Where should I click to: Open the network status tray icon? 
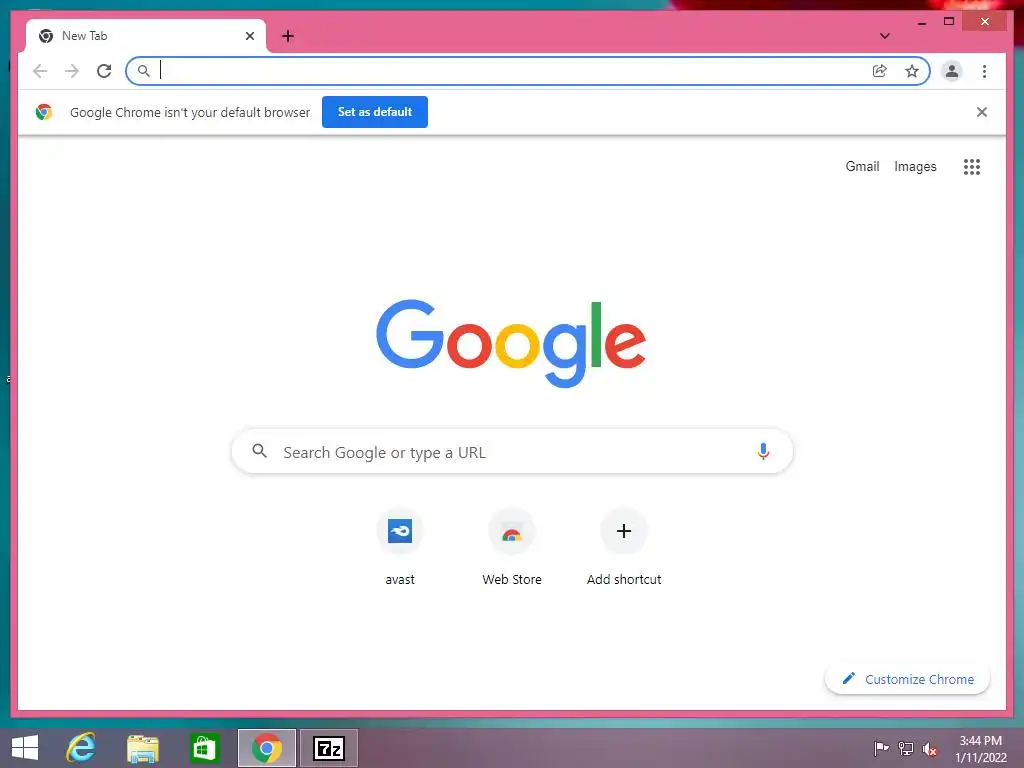[x=906, y=748]
